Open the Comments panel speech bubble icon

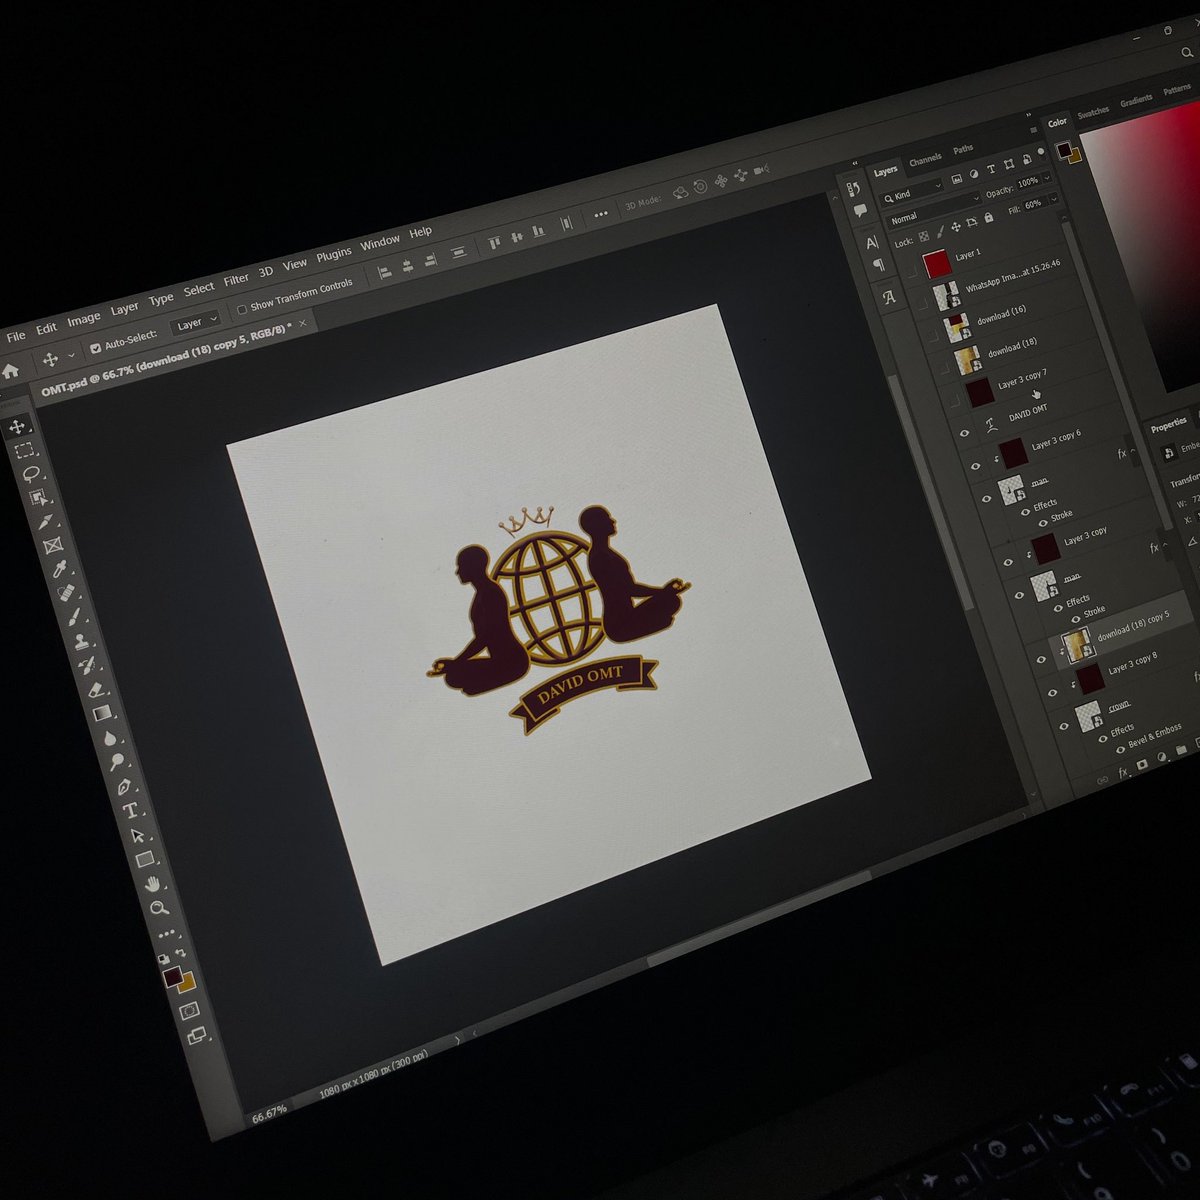[860, 212]
